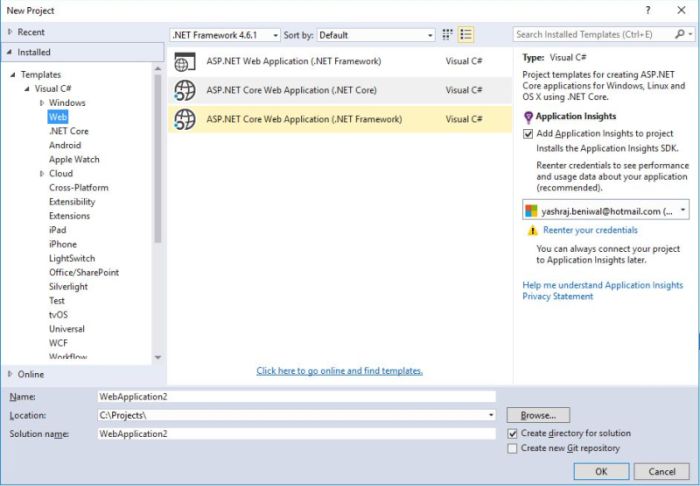Select the .NET Core template category
Image resolution: width=700 pixels, height=486 pixels.
pos(69,131)
